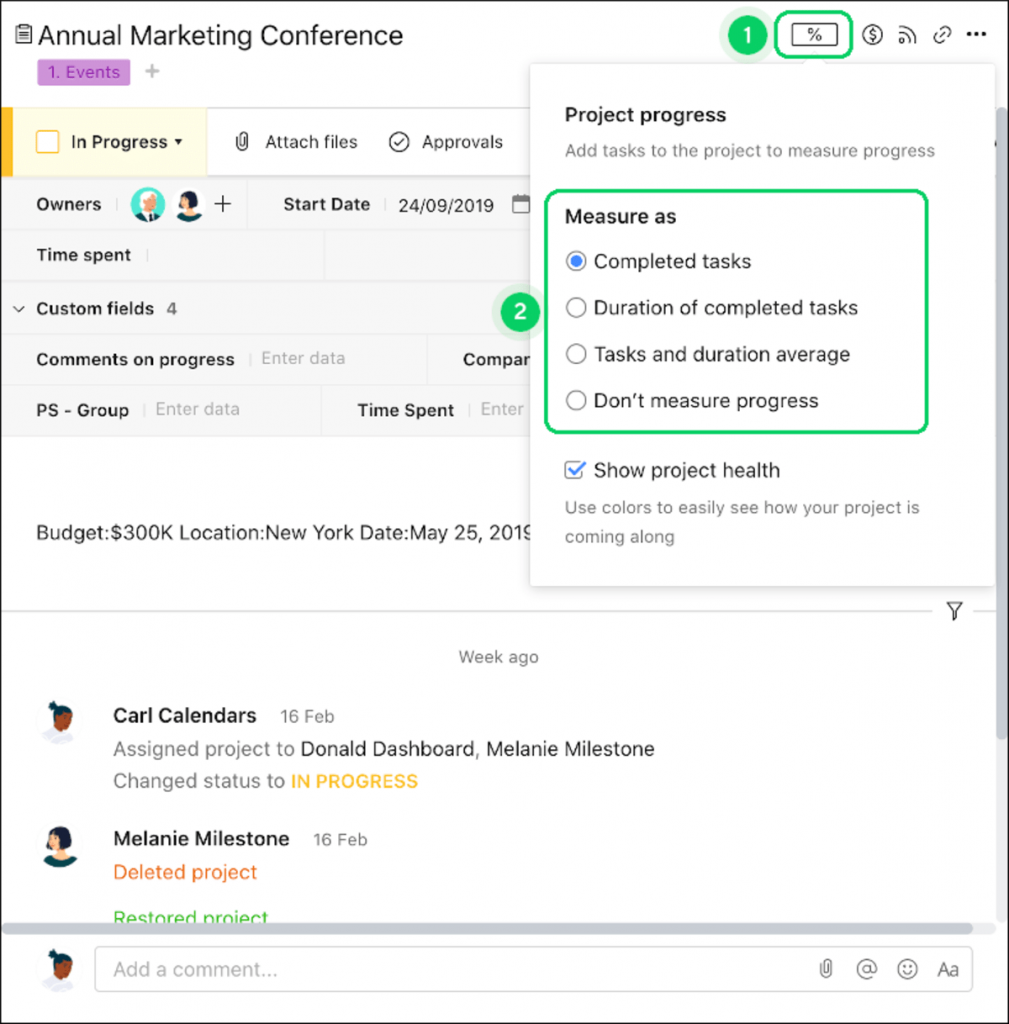Select the Completed tasks radio button
The image size is (1009, 1024).
point(575,261)
